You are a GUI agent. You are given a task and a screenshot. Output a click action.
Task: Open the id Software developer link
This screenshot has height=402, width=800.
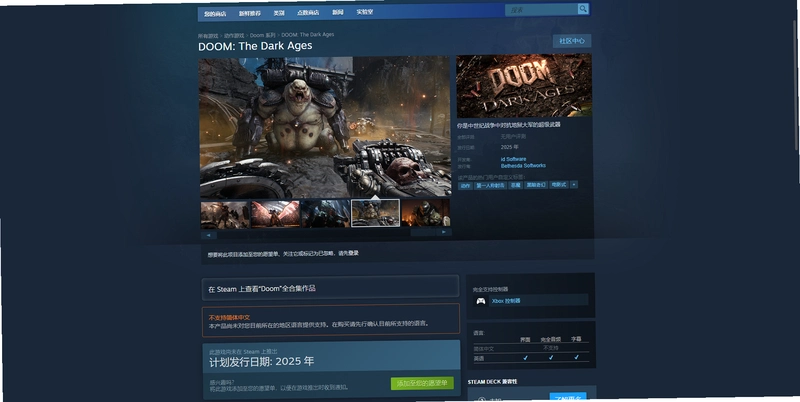coord(513,159)
